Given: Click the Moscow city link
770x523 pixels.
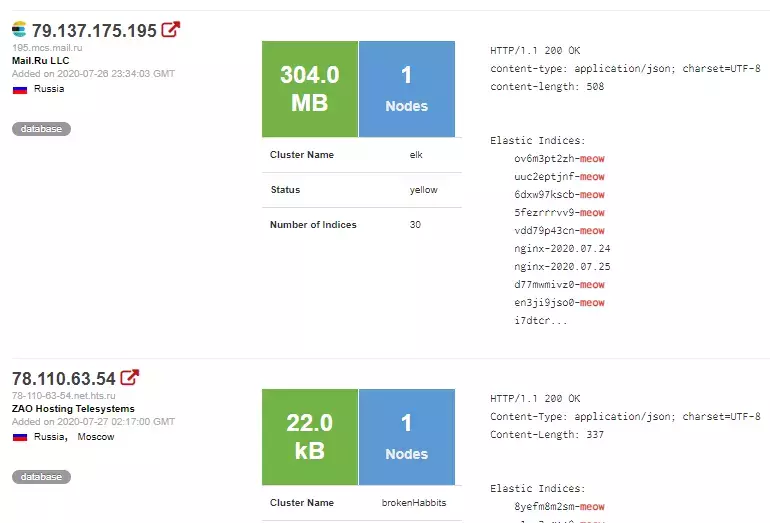Looking at the screenshot, I should pos(96,437).
